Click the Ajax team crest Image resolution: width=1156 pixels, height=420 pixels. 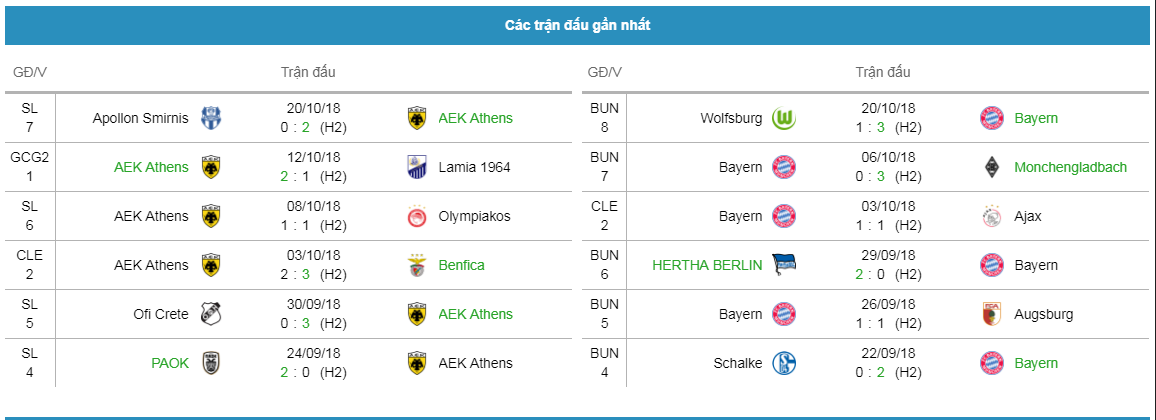coord(992,216)
